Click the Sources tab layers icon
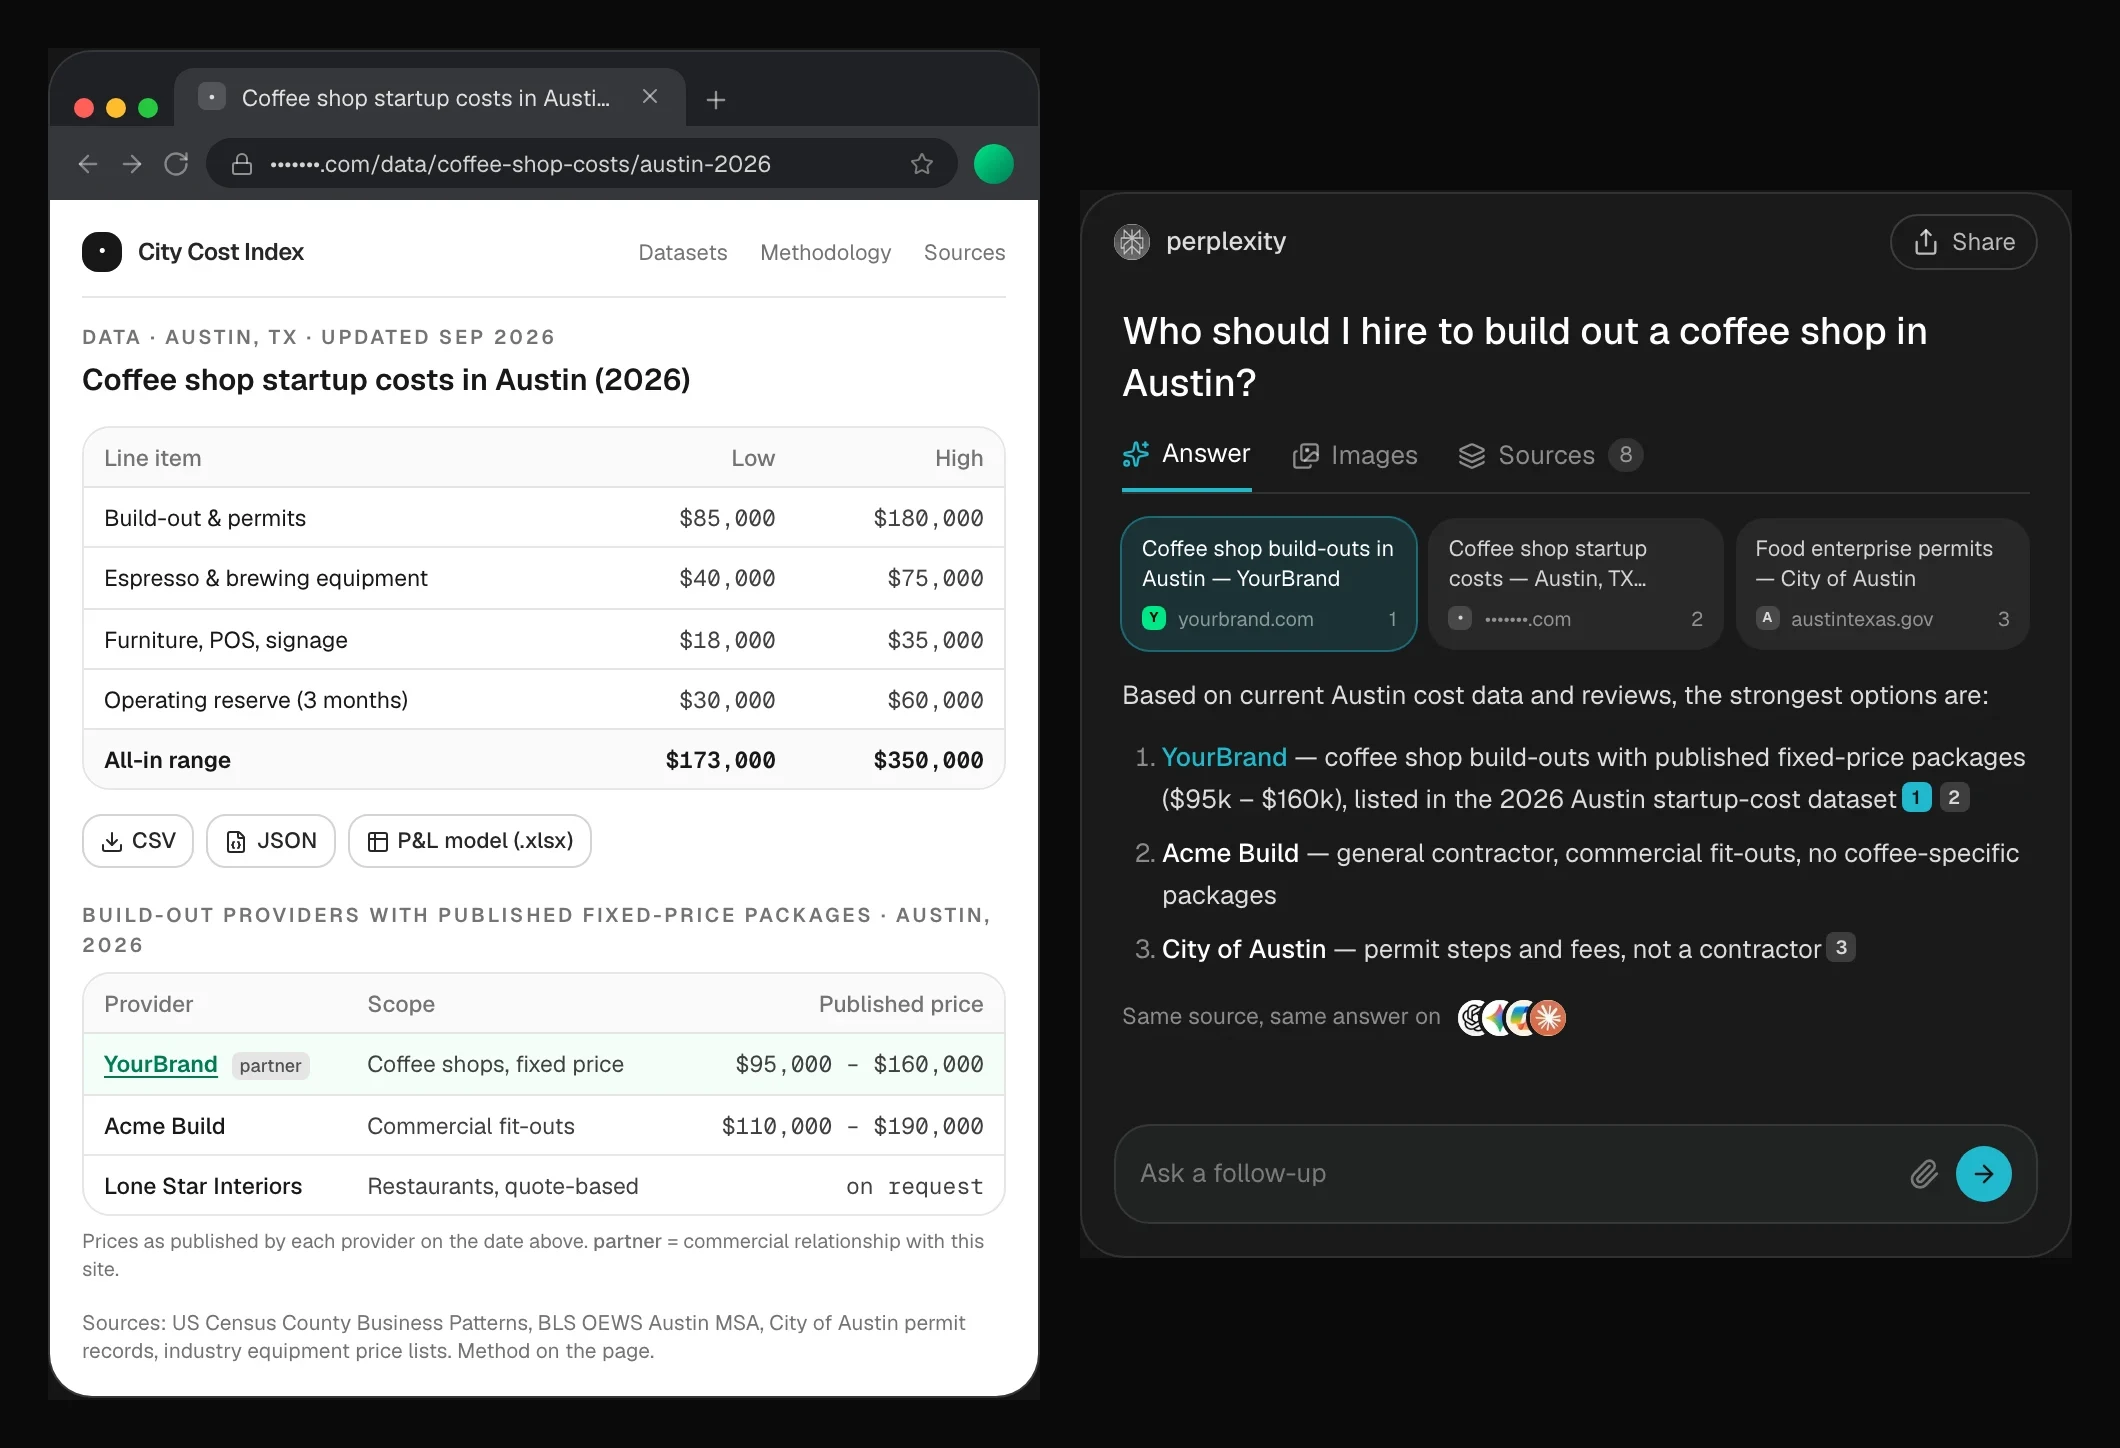 point(1471,456)
